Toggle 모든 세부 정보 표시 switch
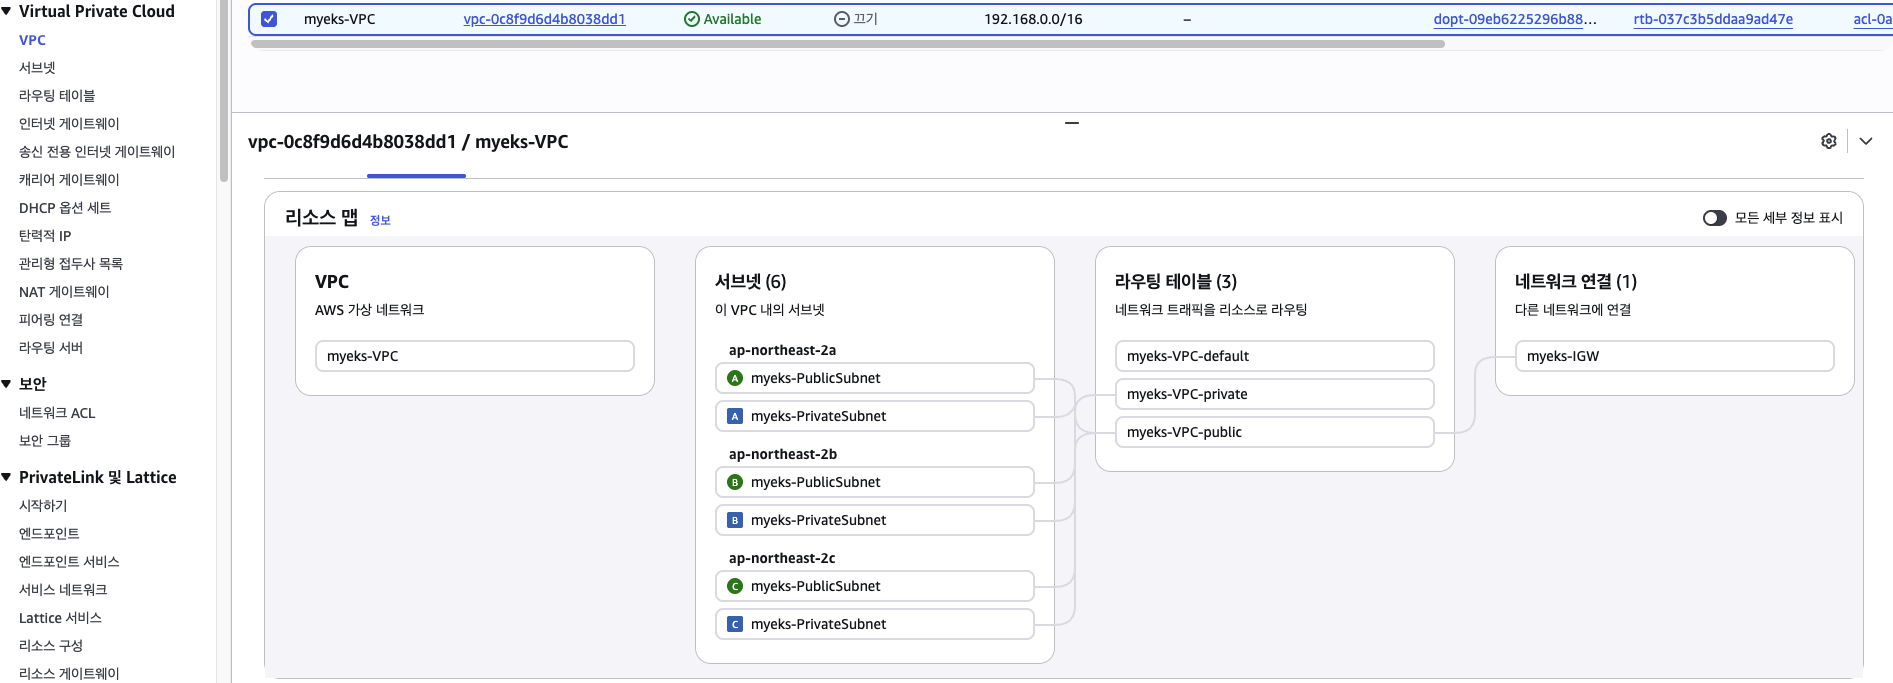The height and width of the screenshot is (683, 1893). click(x=1715, y=218)
